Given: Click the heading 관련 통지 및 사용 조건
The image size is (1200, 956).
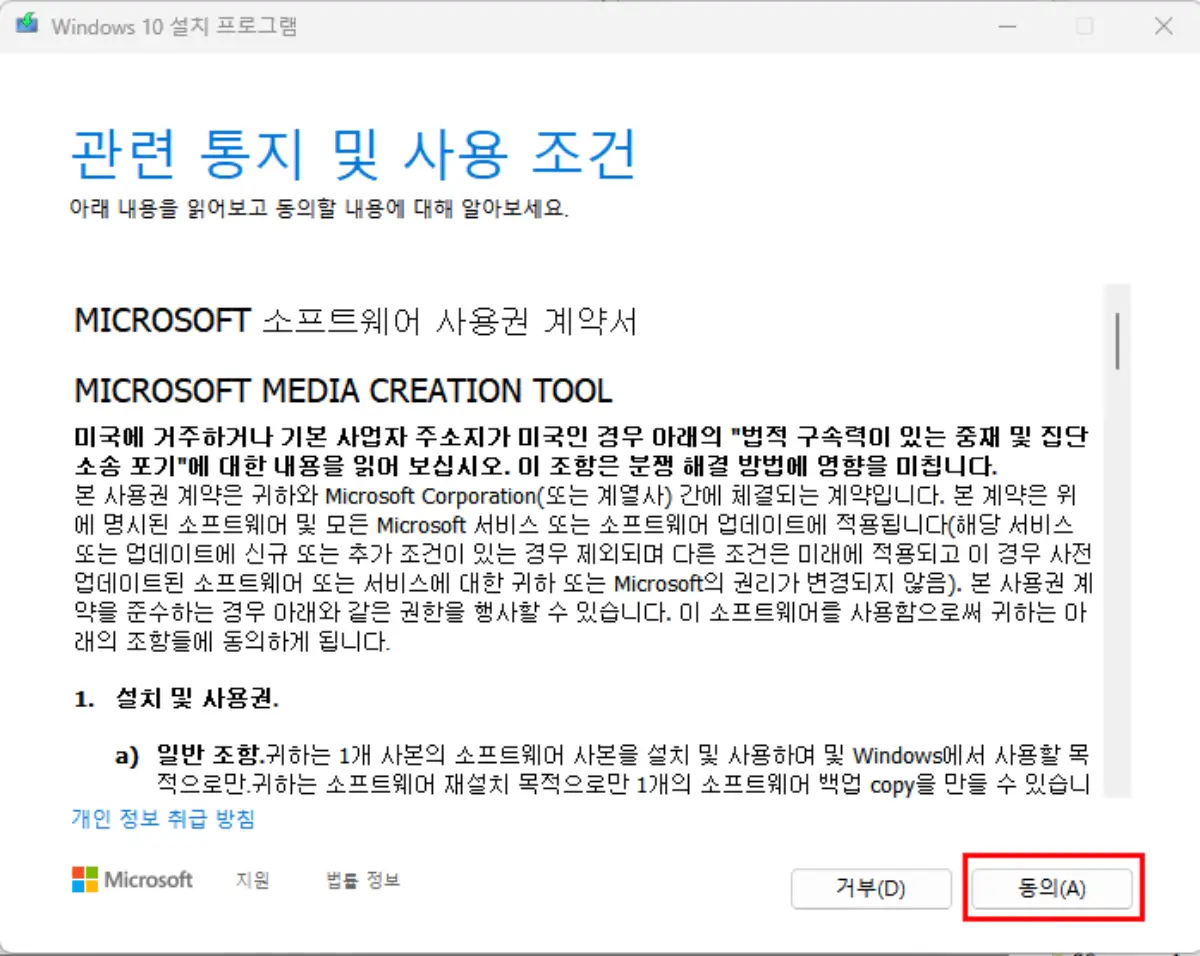Looking at the screenshot, I should click(x=354, y=155).
